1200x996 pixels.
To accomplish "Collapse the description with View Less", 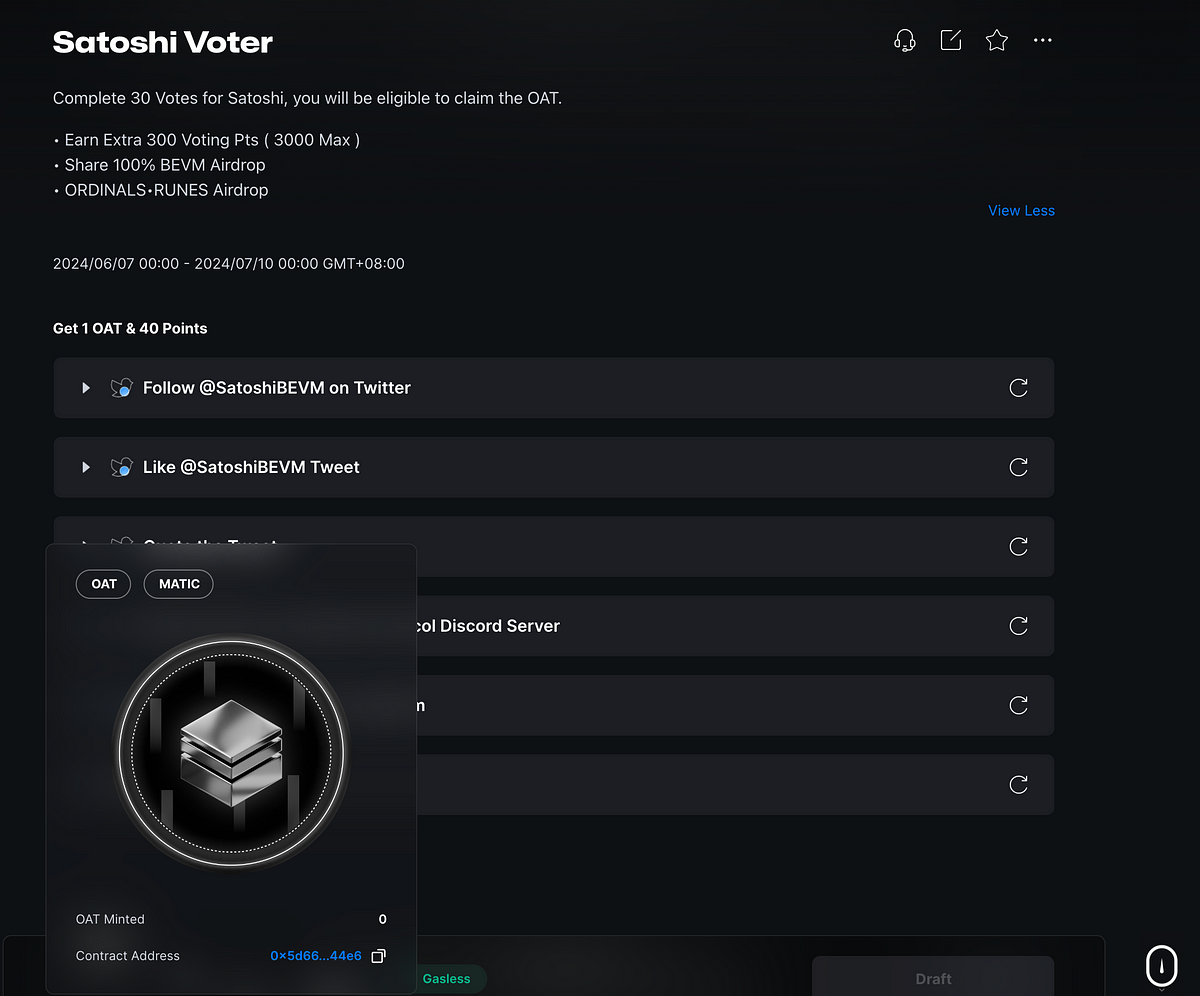I will (1021, 210).
